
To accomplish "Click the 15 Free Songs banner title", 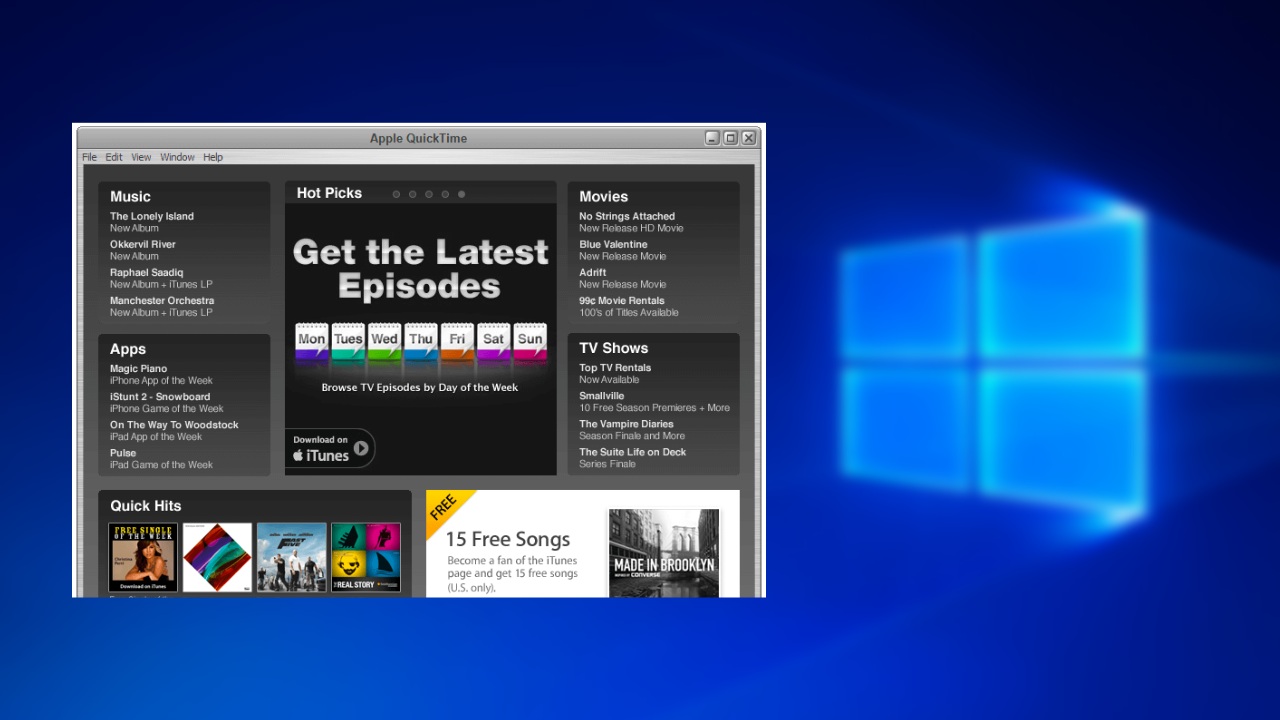I will point(508,540).
